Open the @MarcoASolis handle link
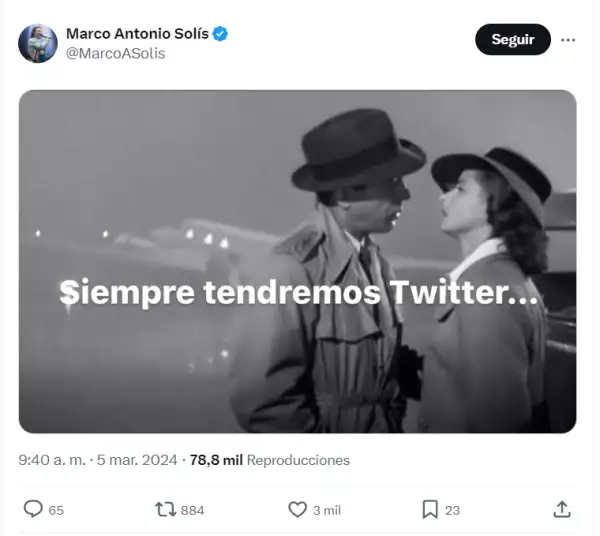This screenshot has height=536, width=600. [x=116, y=53]
